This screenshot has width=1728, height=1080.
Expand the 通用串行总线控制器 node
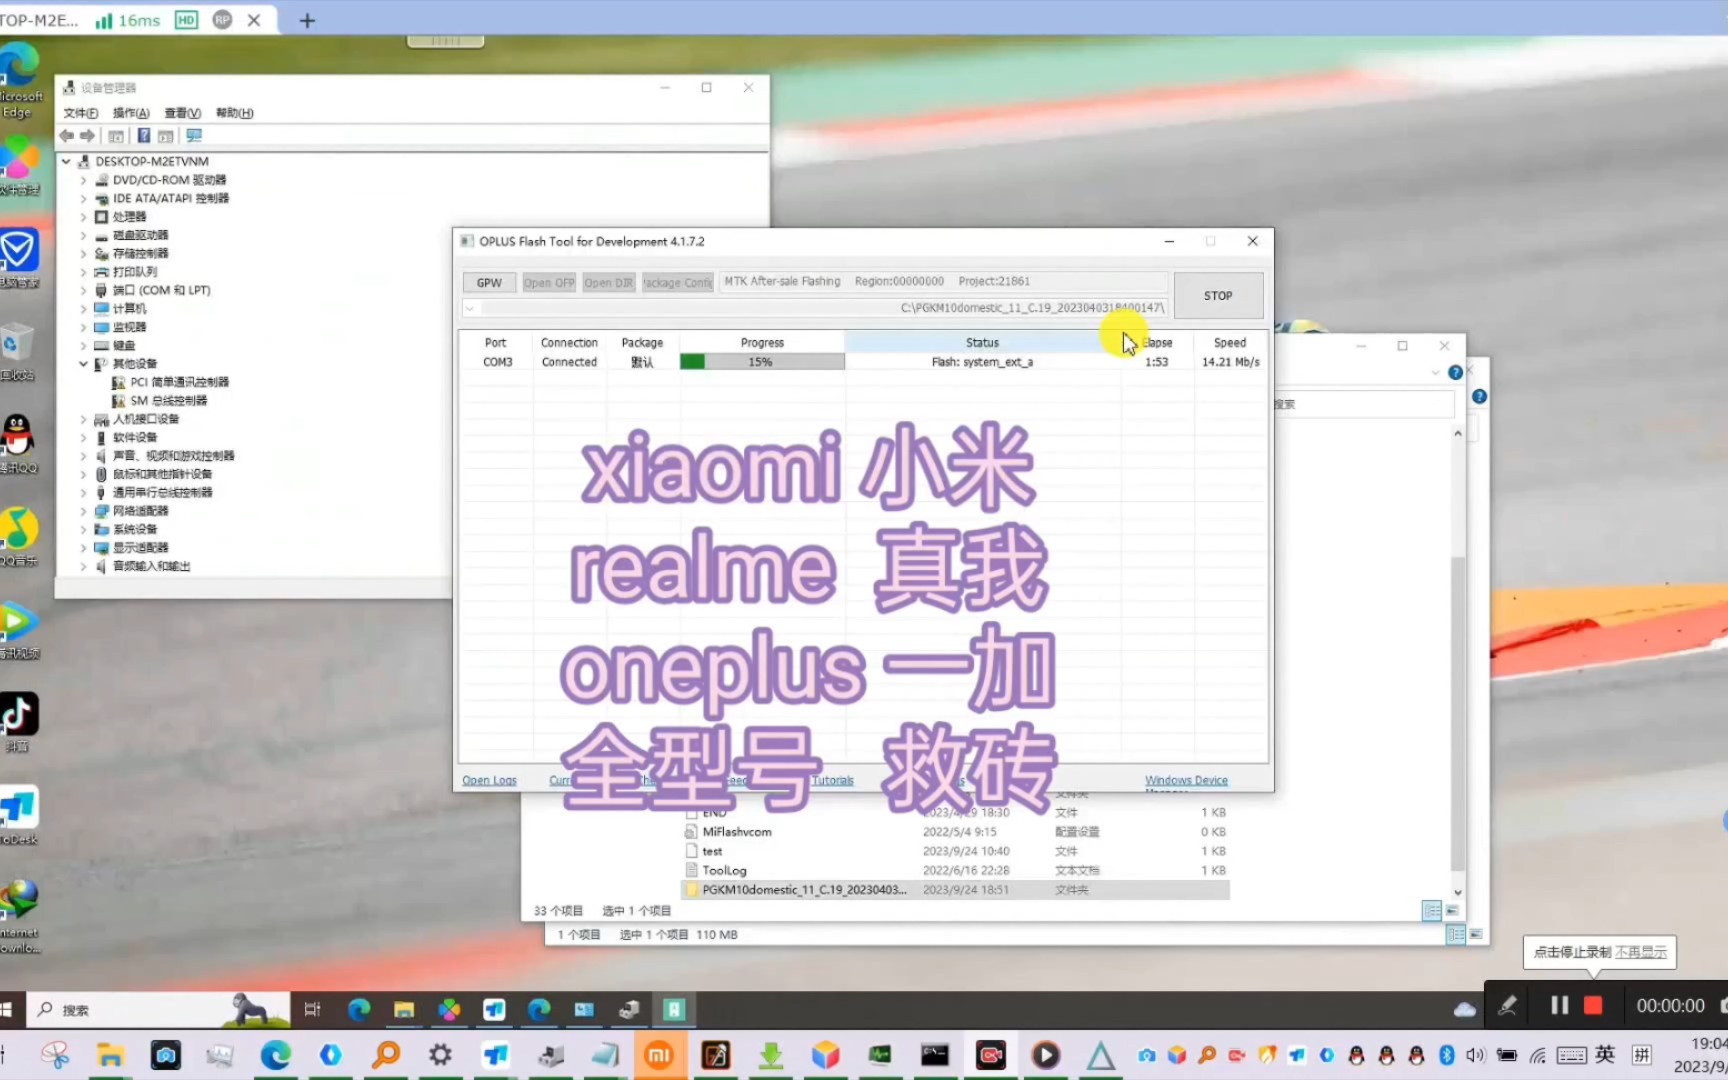click(x=83, y=493)
